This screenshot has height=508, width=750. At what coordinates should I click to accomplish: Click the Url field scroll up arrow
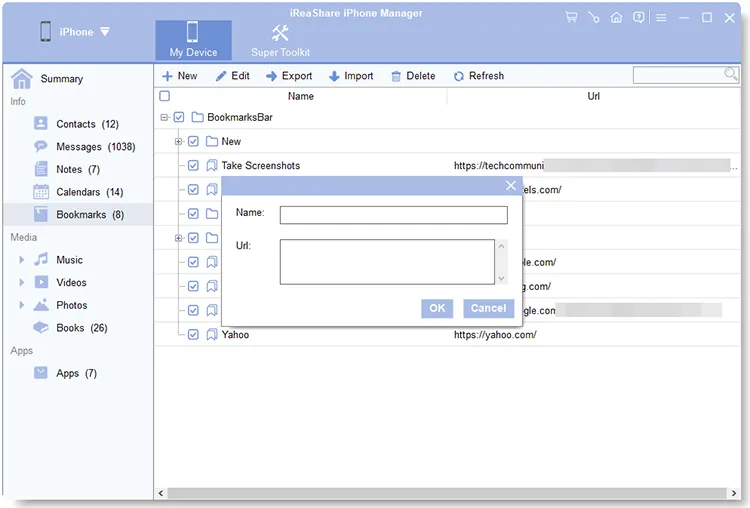click(501, 246)
